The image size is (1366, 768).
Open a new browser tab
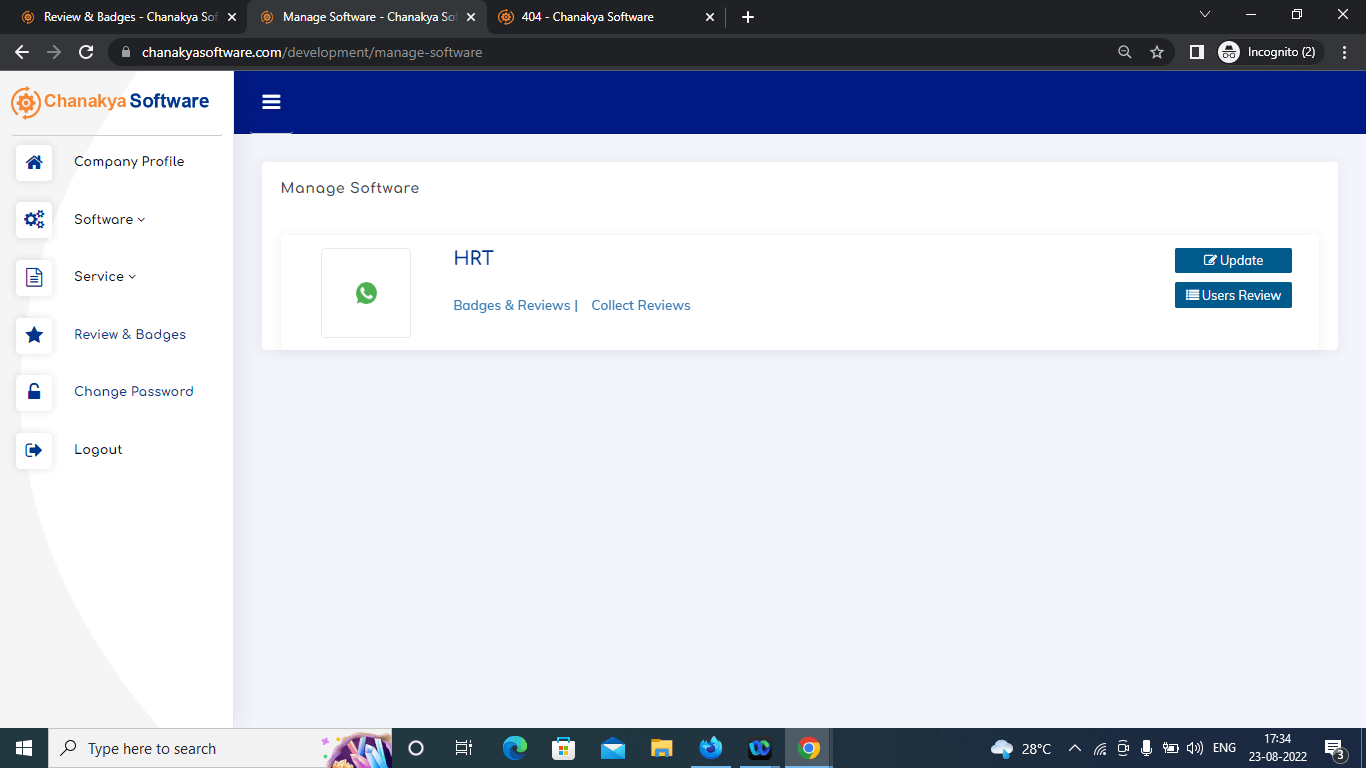(x=748, y=17)
